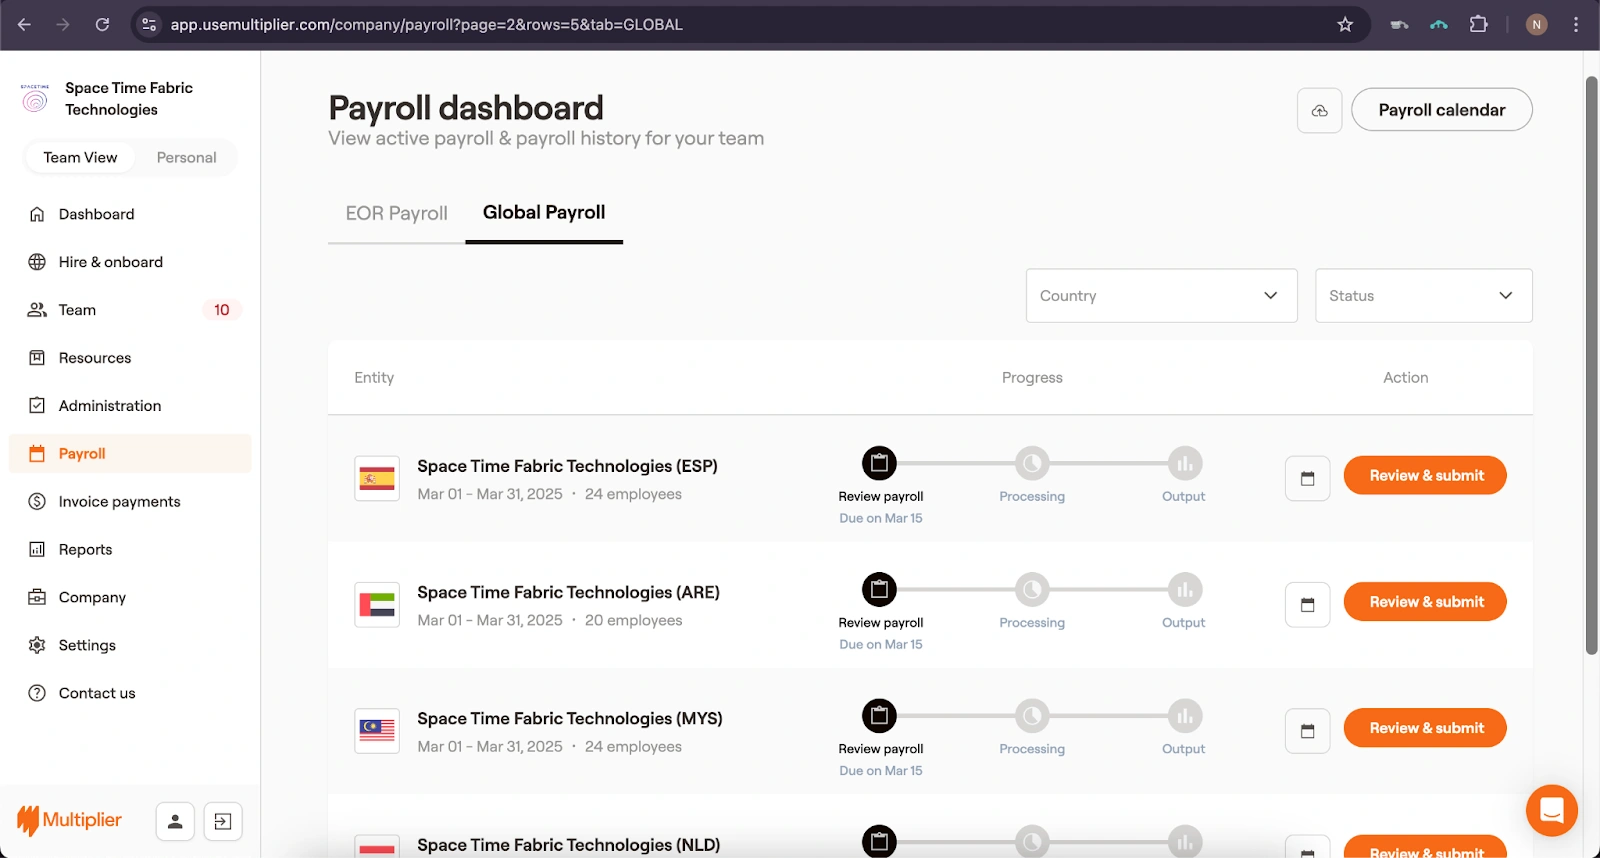
Task: Open the Status filter dropdown
Action: pyautogui.click(x=1424, y=296)
